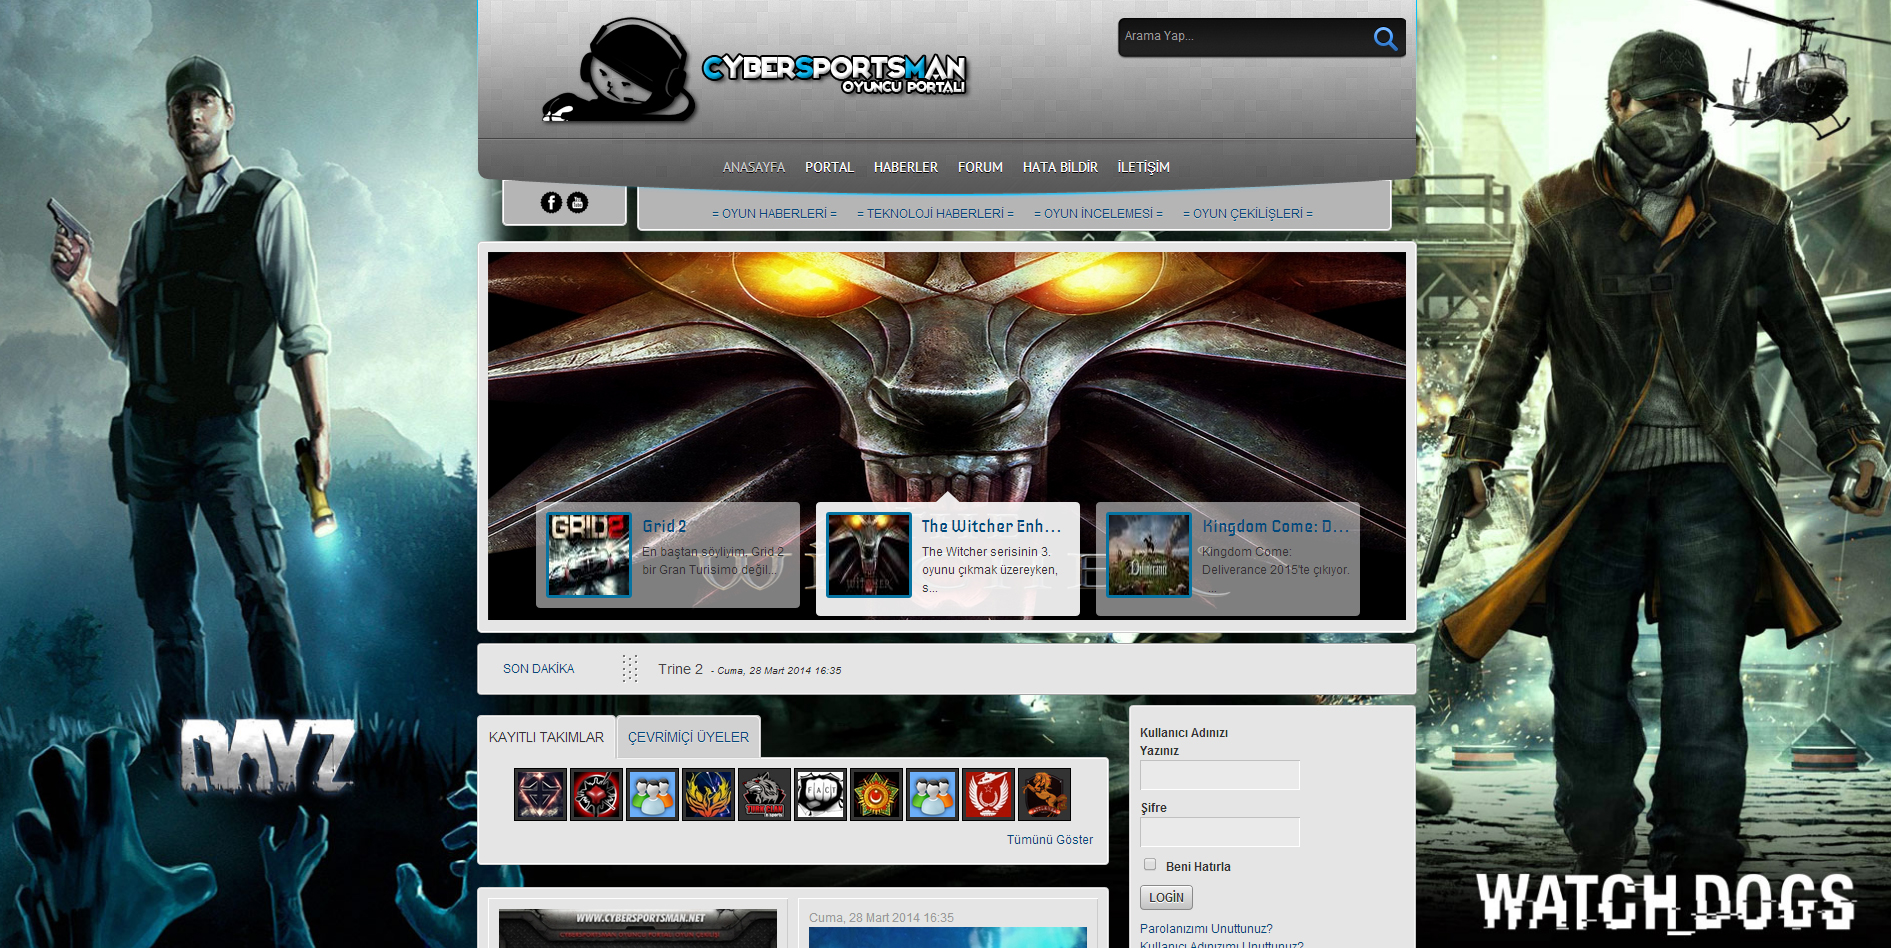This screenshot has height=948, width=1891.
Task: Open the FACT fist team avatar
Action: (820, 795)
